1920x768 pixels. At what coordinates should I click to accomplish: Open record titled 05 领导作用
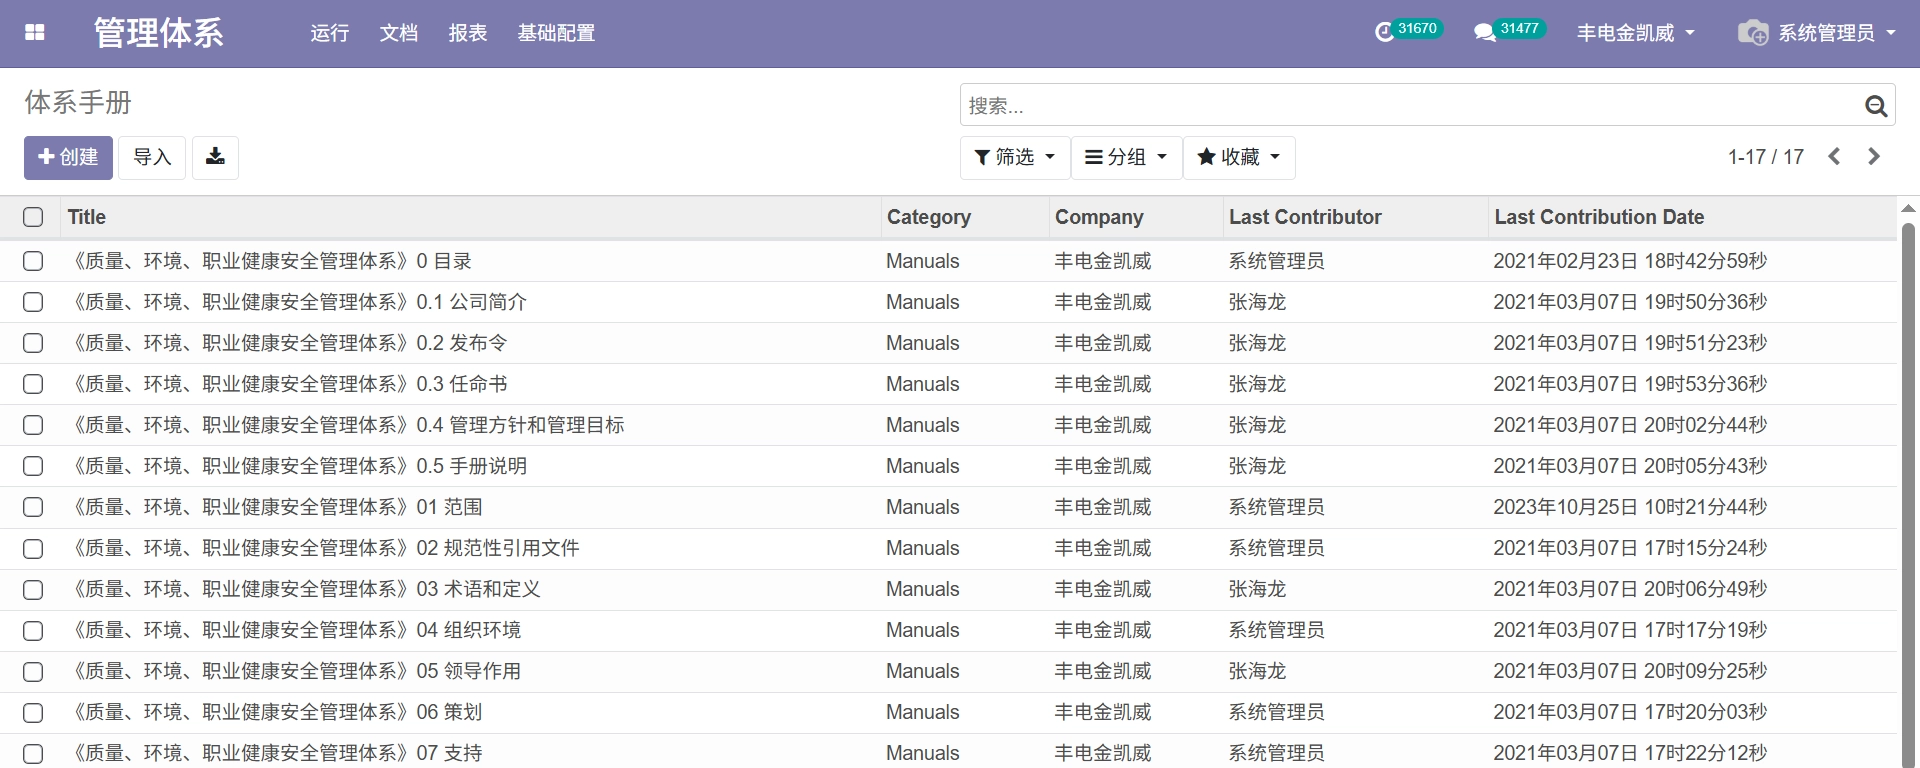coord(294,671)
